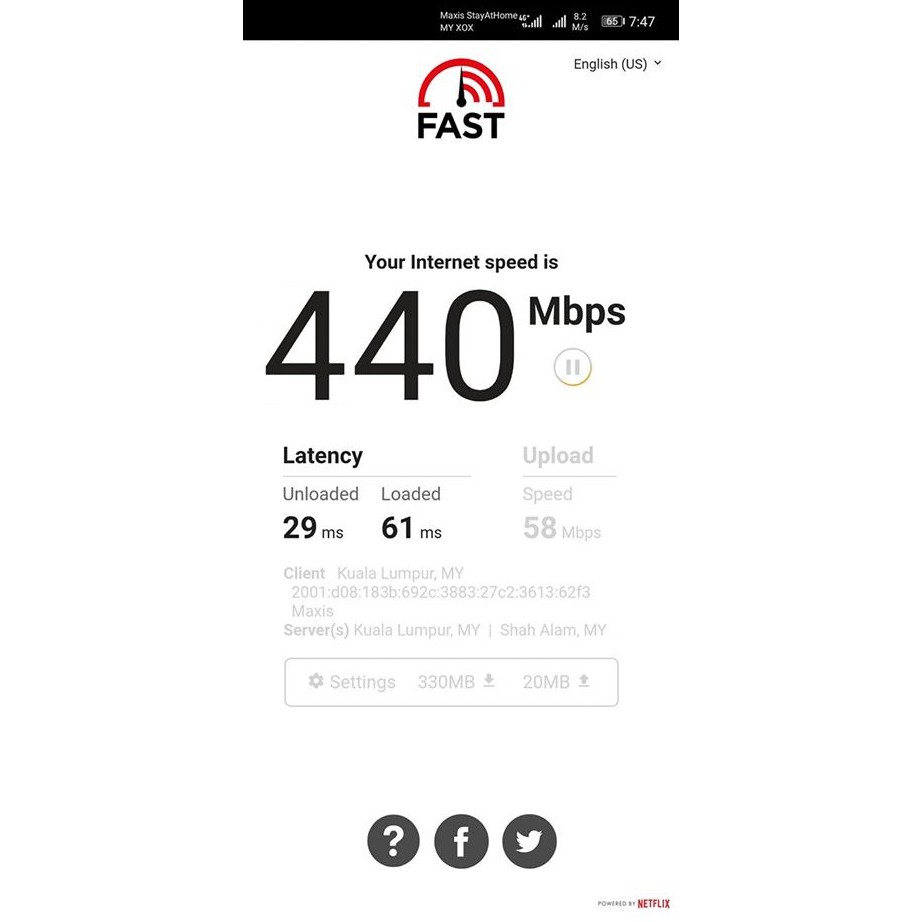Click the 20MB upload arrow icon

(x=584, y=680)
